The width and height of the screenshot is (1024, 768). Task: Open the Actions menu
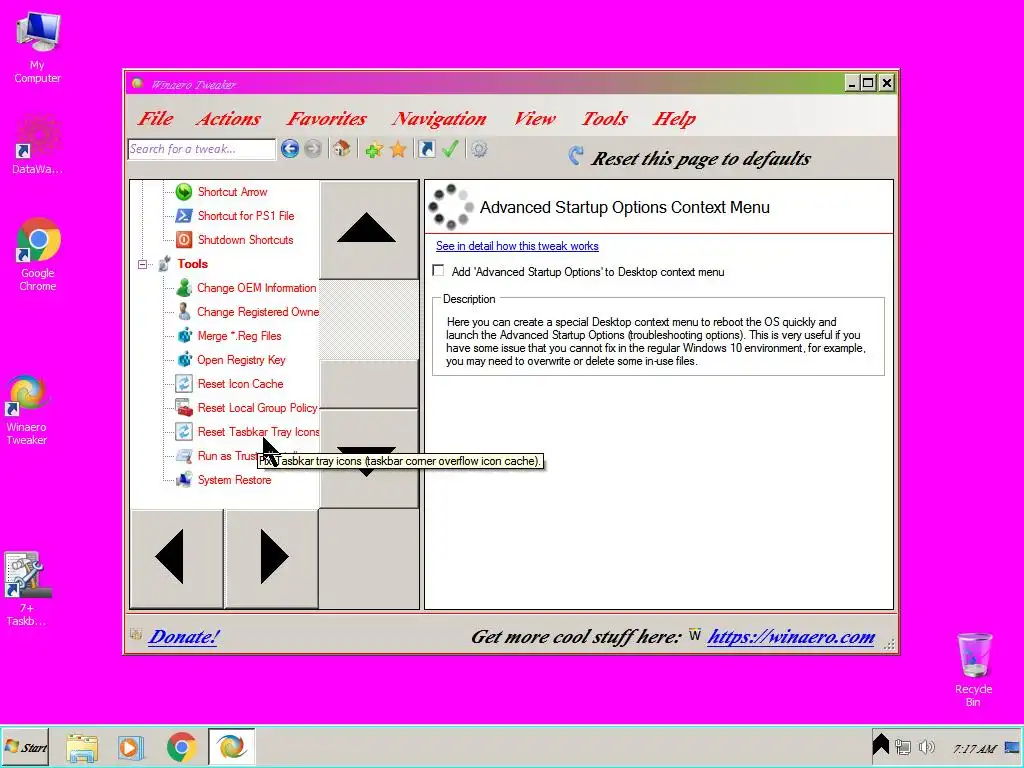click(228, 119)
